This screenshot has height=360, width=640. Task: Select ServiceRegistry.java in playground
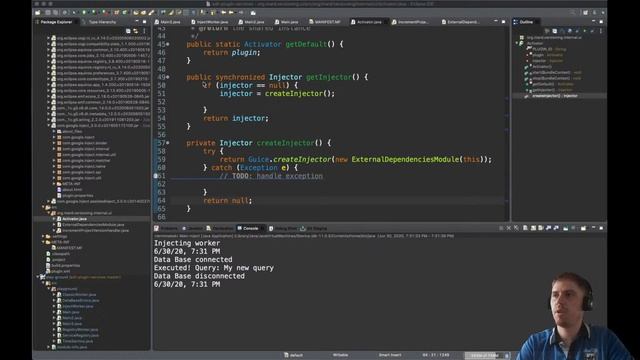[80, 336]
